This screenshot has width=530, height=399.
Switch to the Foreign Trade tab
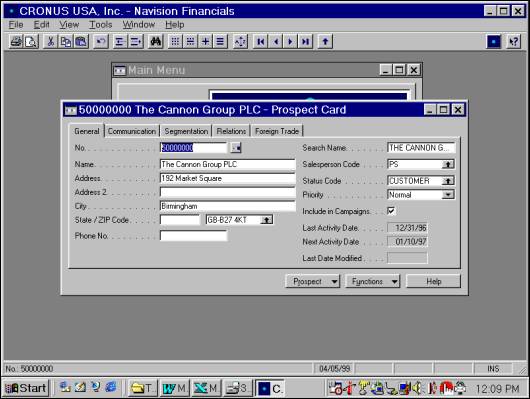tap(277, 131)
